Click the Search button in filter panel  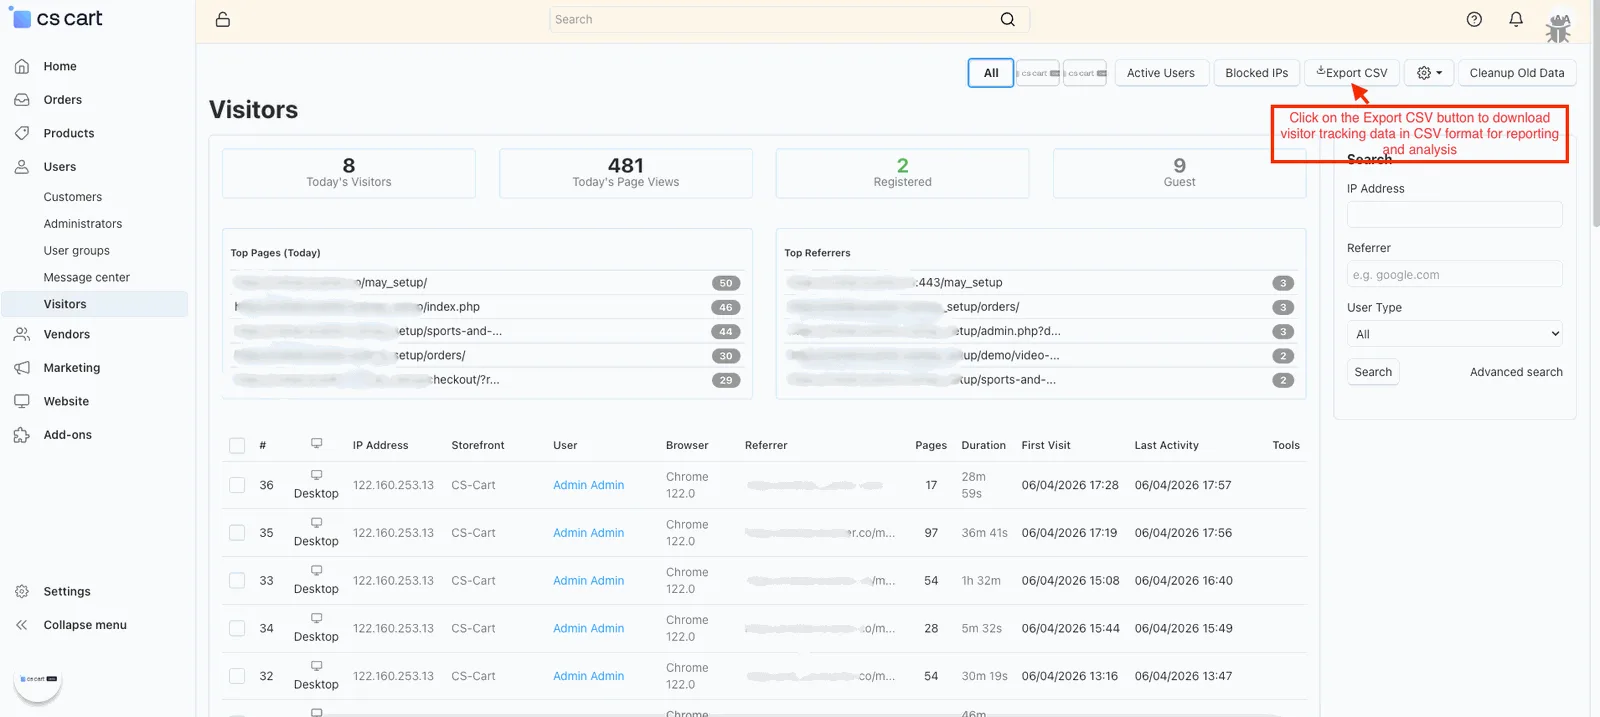pos(1373,372)
